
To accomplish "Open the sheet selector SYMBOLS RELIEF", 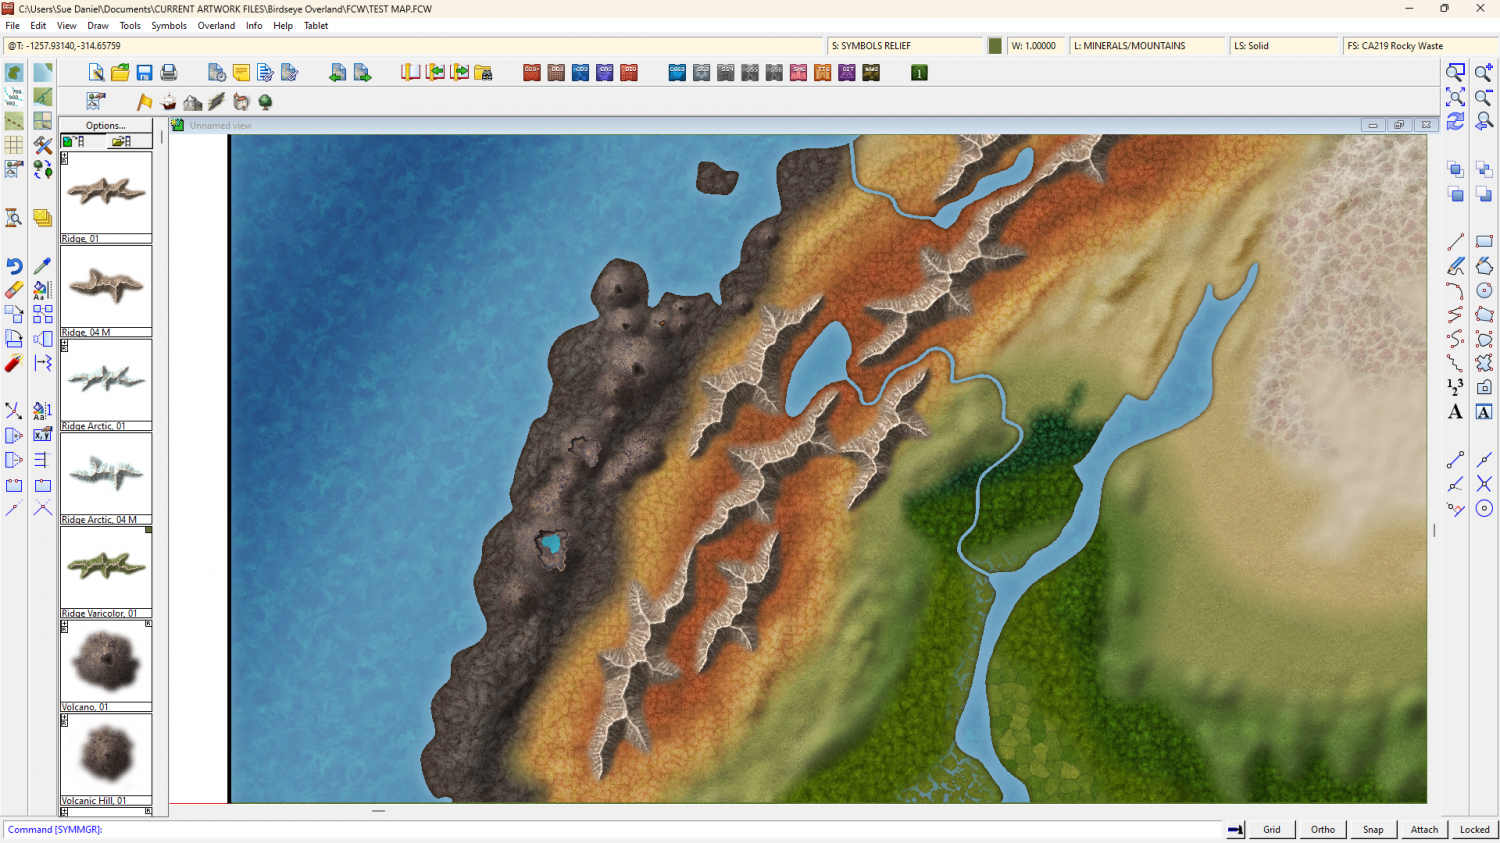I will click(x=905, y=46).
